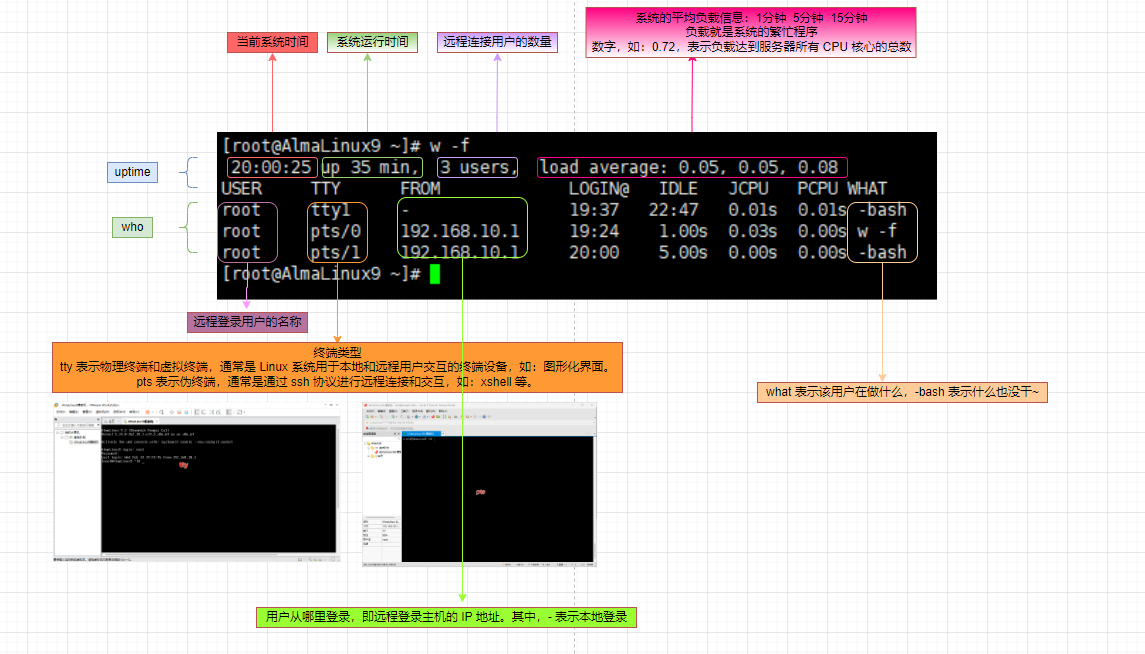Select the purple 远程登录用户的名称 box

(247, 322)
